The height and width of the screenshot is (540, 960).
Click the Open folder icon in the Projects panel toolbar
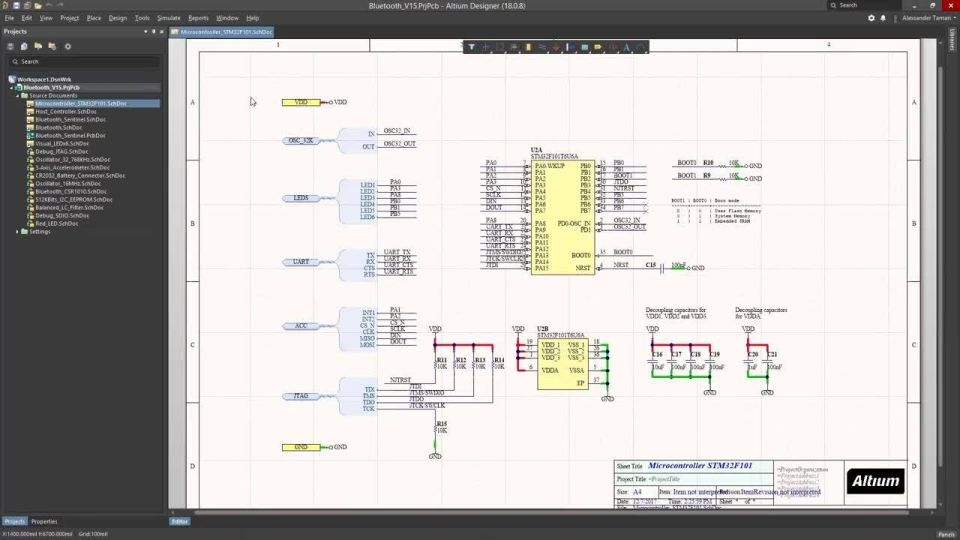click(x=38, y=46)
